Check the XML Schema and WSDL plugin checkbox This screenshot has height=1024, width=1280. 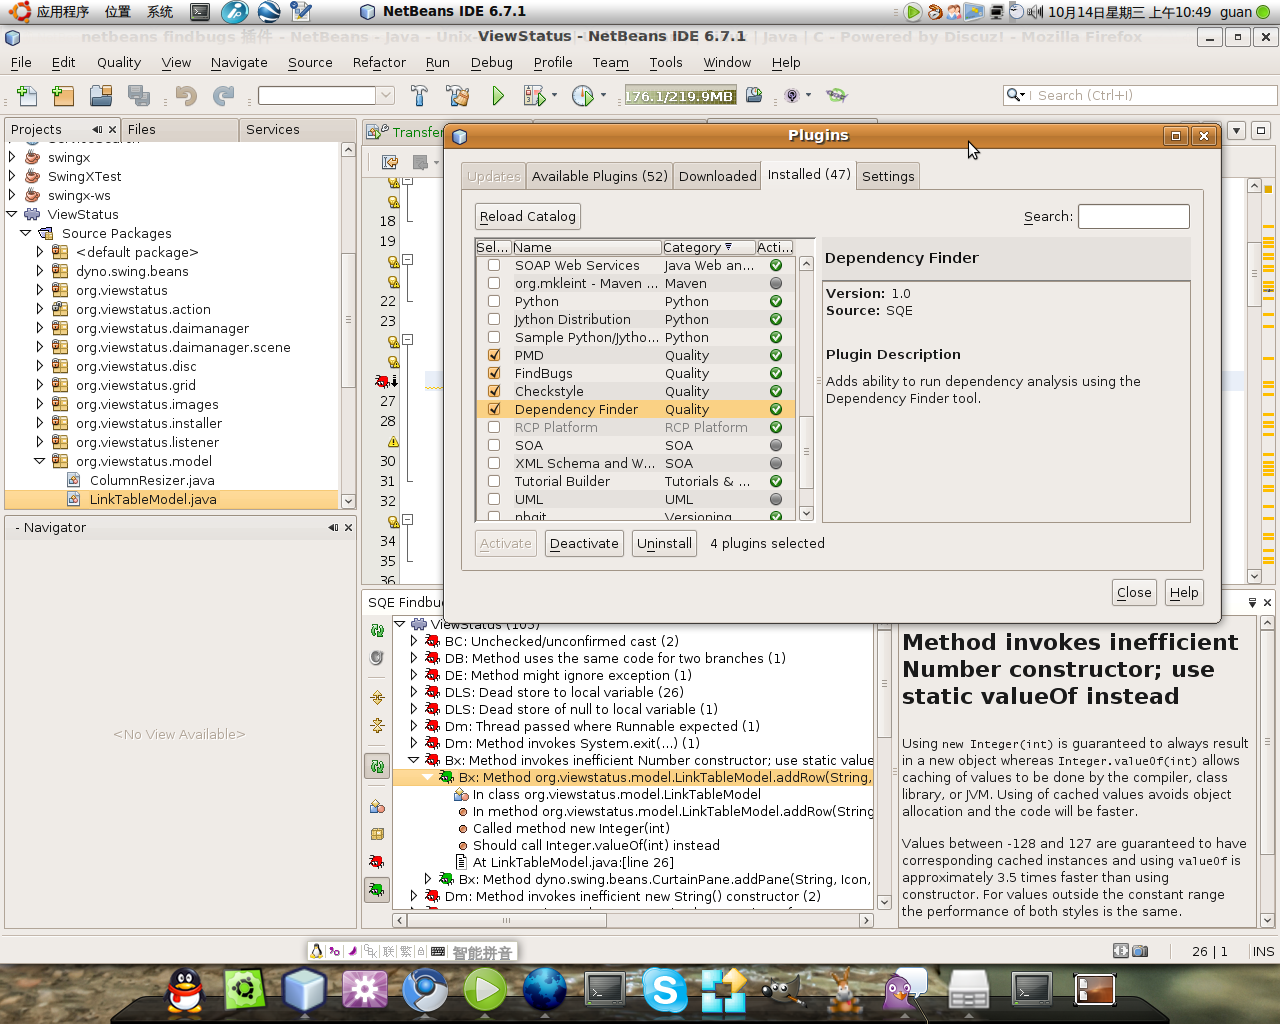[494, 463]
